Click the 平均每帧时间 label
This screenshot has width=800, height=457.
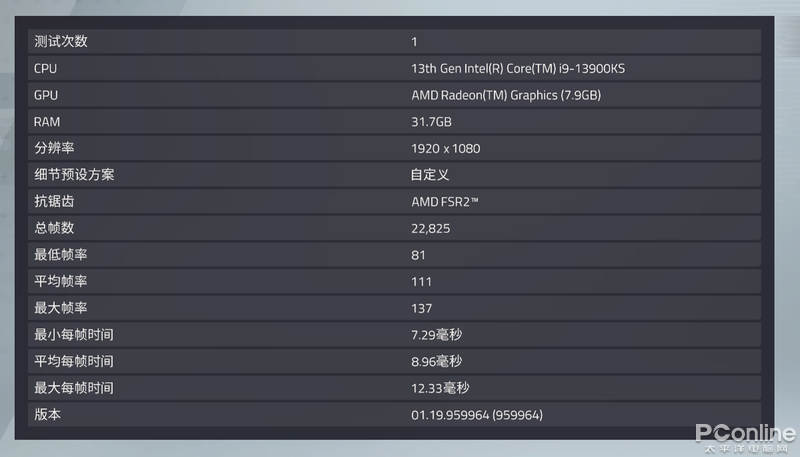[74, 361]
